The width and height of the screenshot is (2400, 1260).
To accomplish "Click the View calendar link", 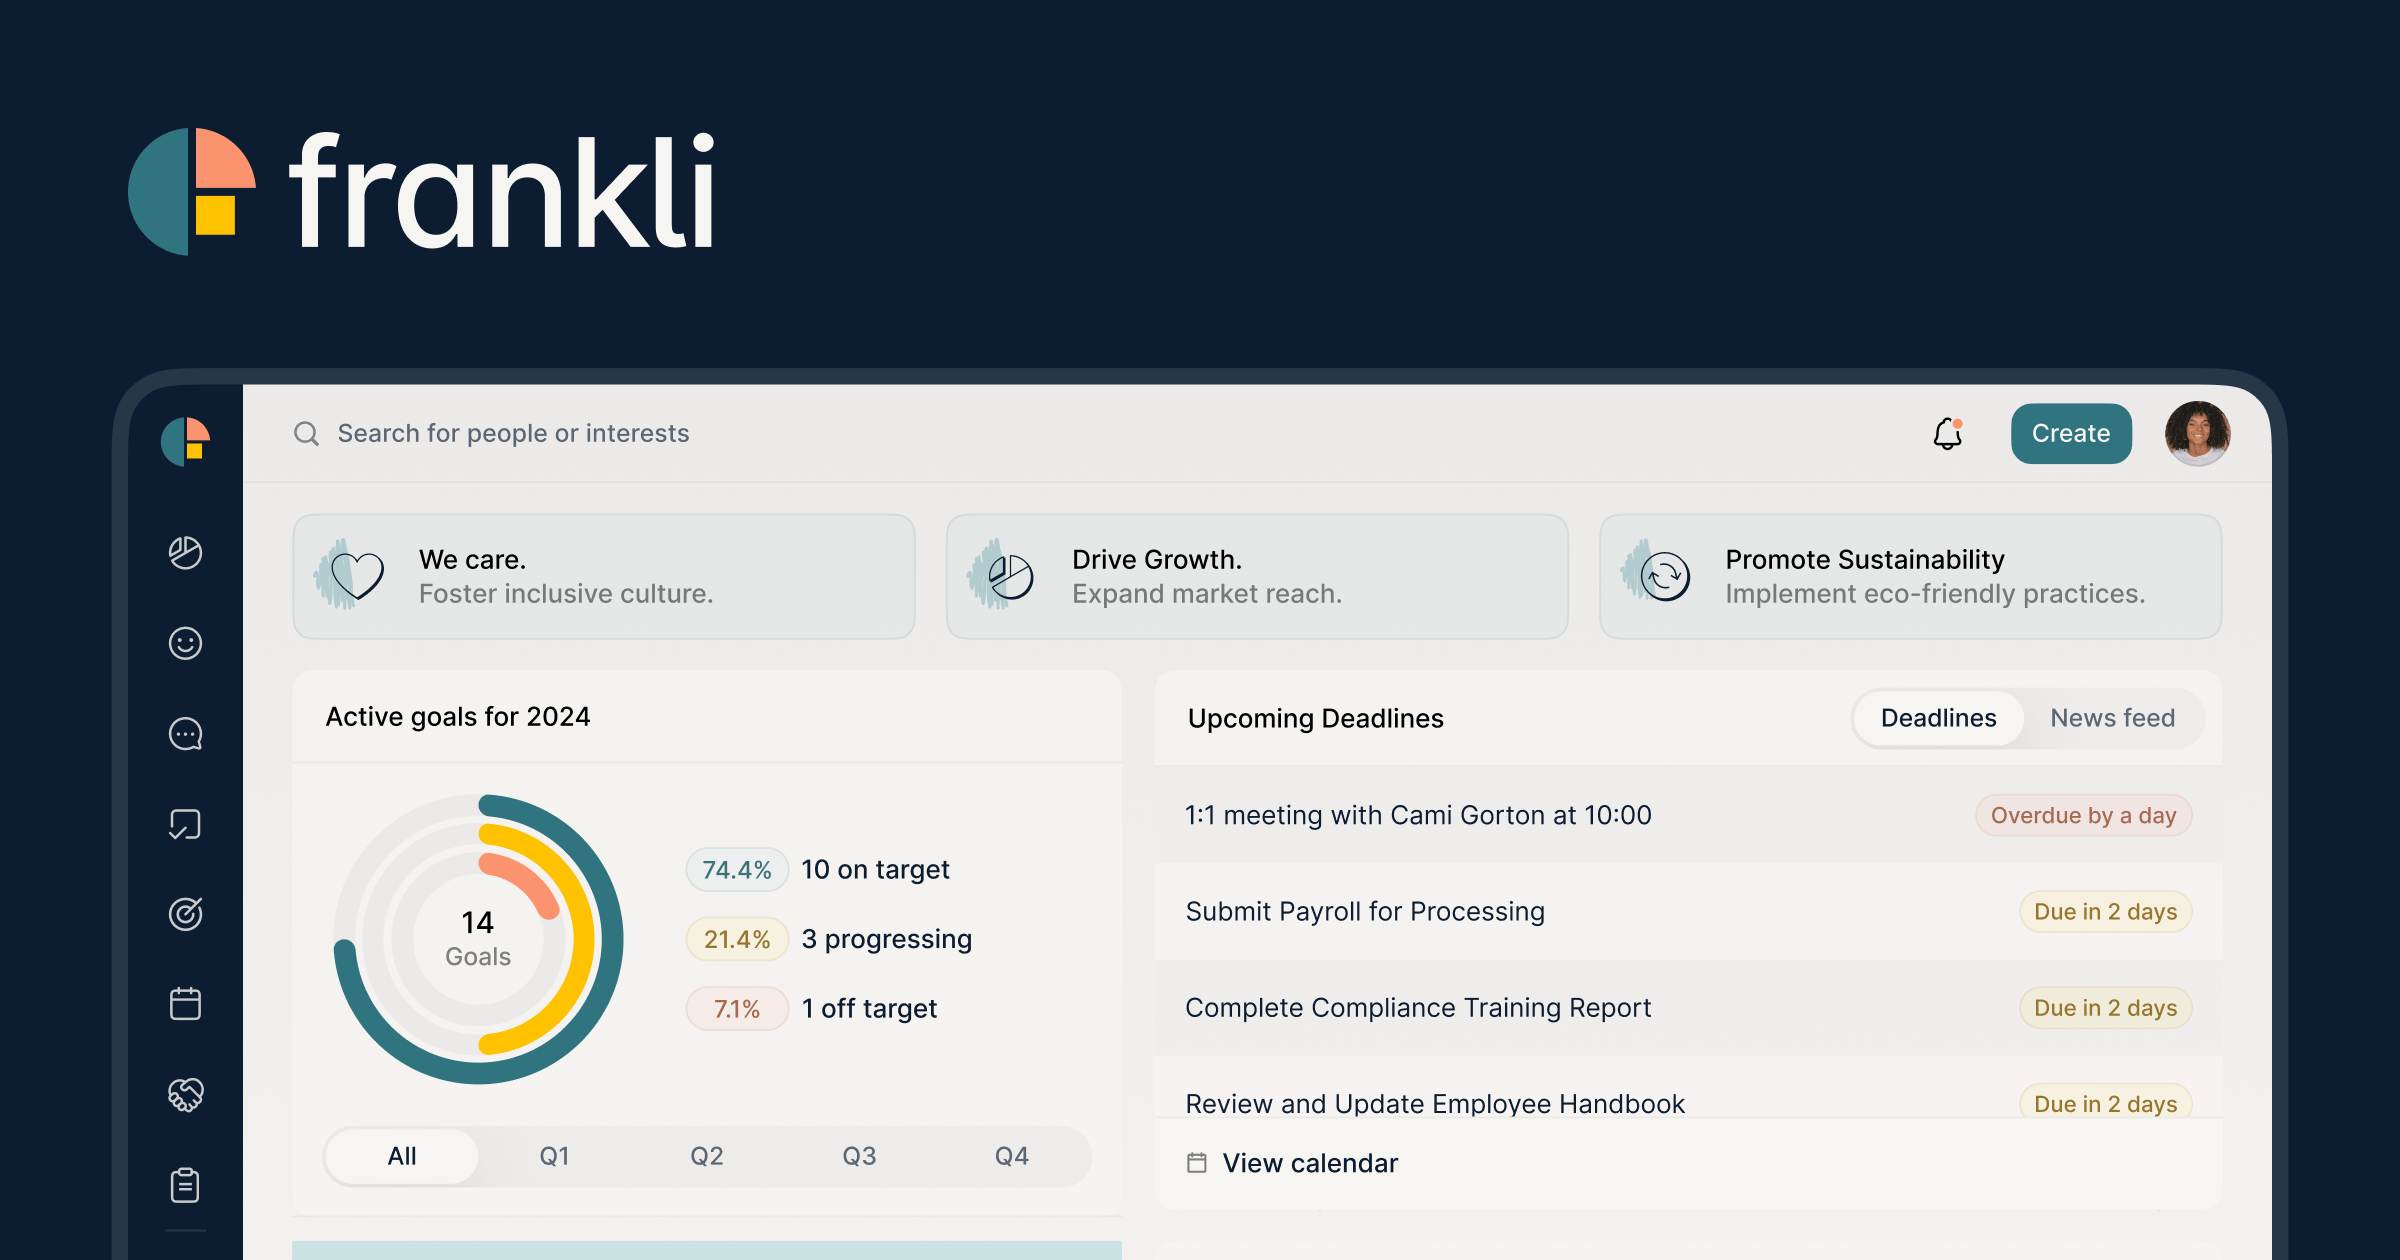I will point(1309,1163).
